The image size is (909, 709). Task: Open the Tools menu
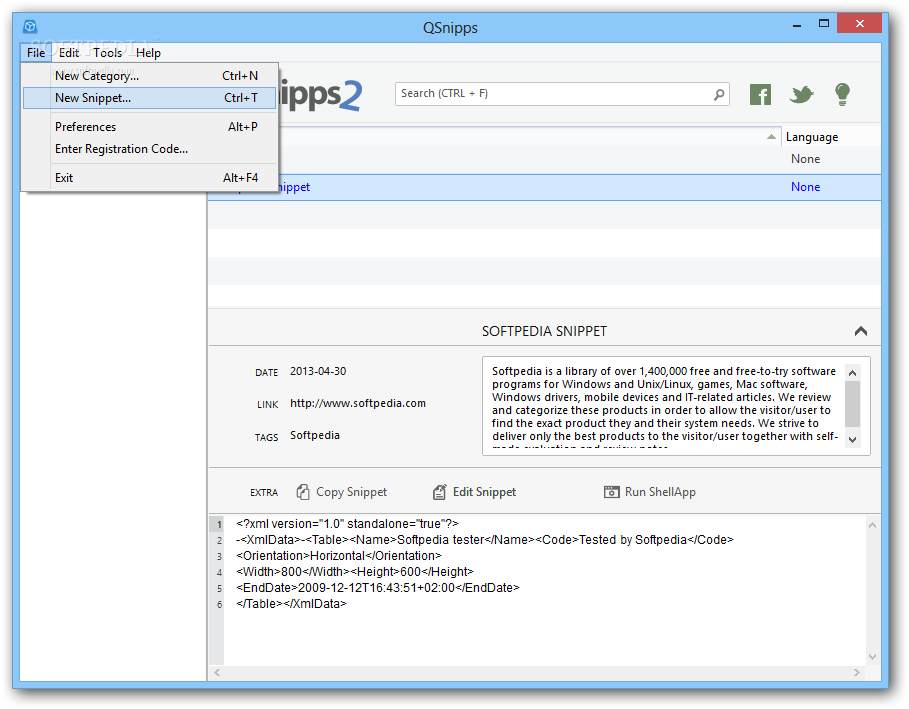(x=107, y=53)
